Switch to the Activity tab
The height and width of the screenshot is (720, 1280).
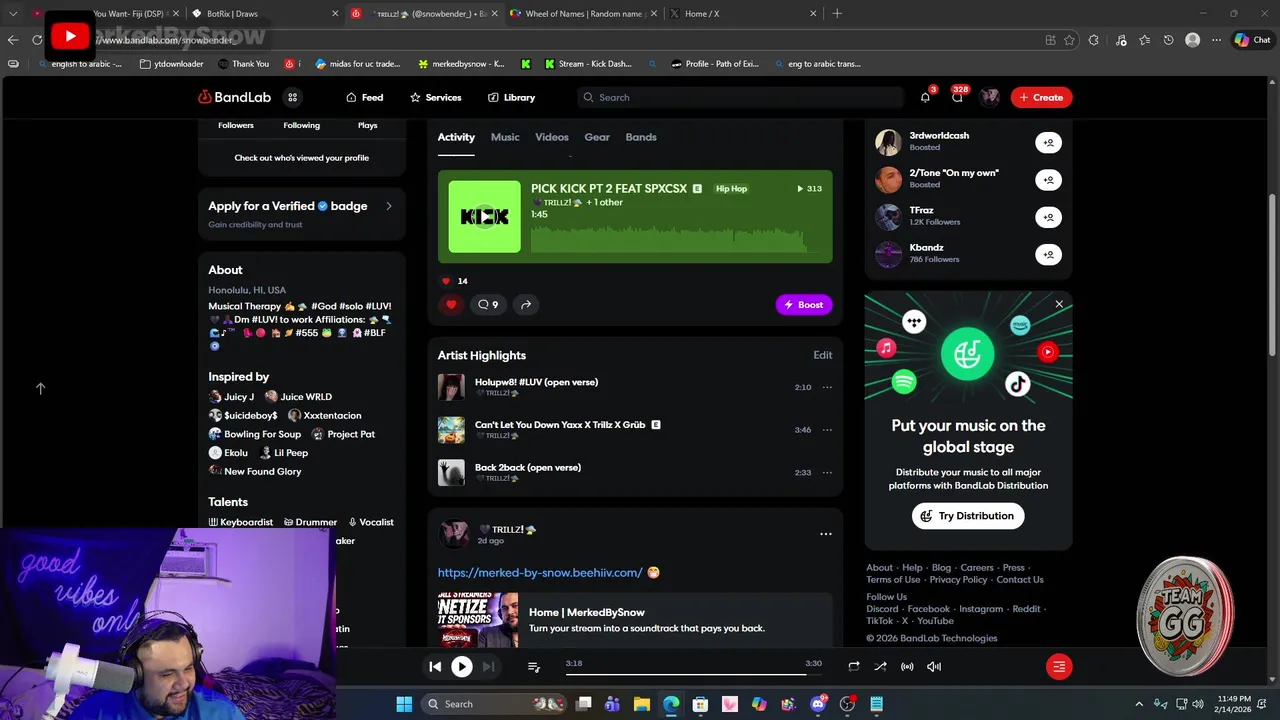456,137
